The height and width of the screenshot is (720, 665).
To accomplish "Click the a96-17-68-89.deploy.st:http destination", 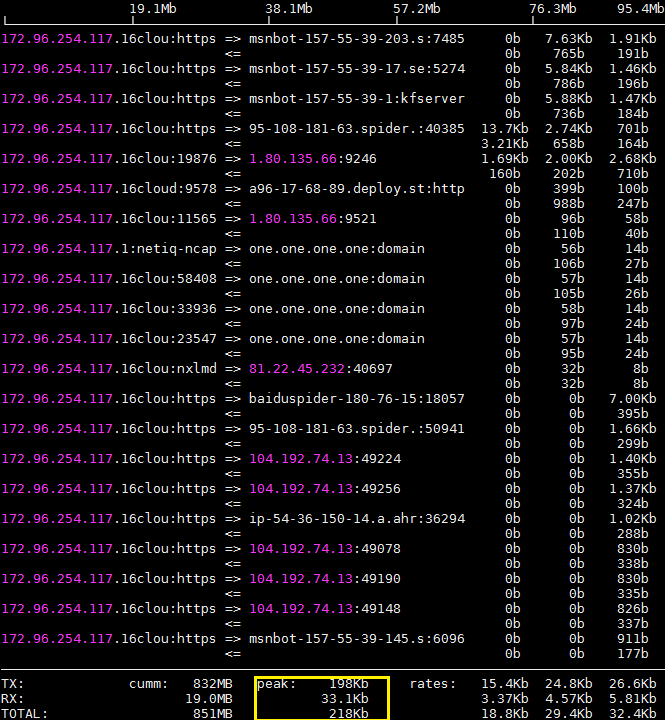I will coord(356,189).
